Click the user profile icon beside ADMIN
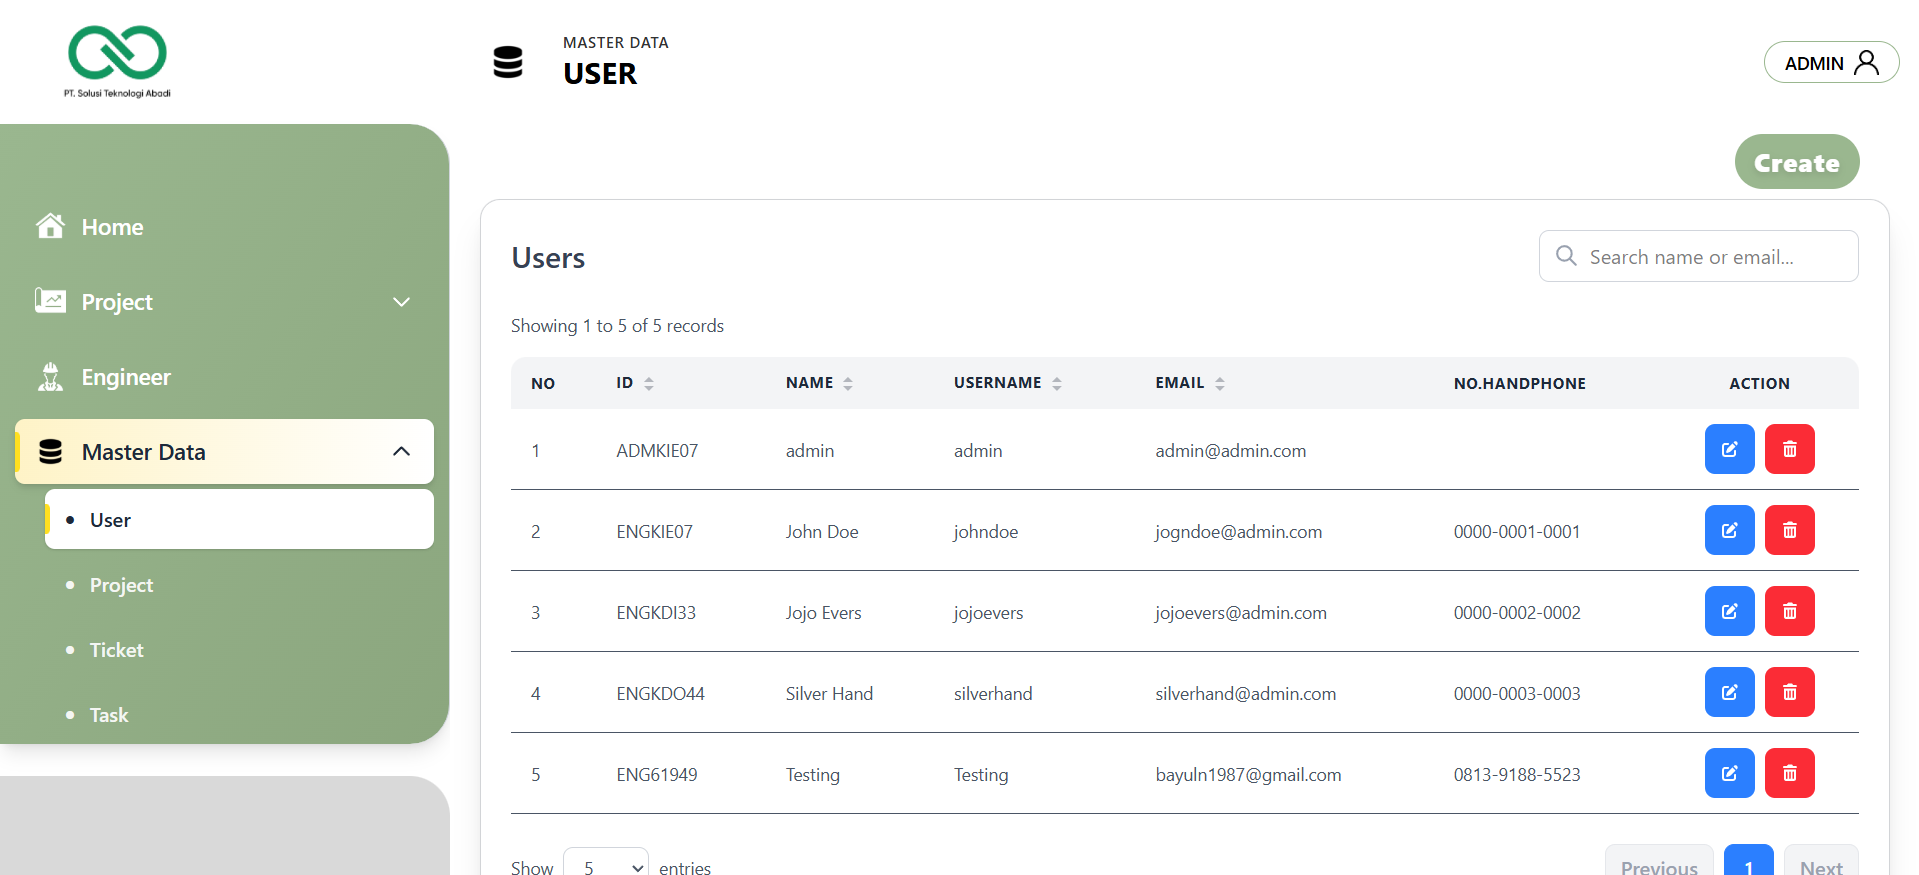The width and height of the screenshot is (1919, 875). [x=1866, y=63]
